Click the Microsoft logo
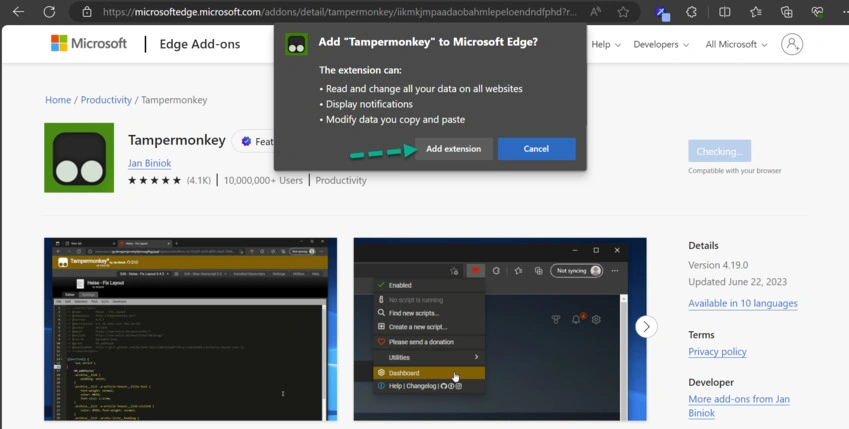This screenshot has height=429, width=849. coord(89,43)
